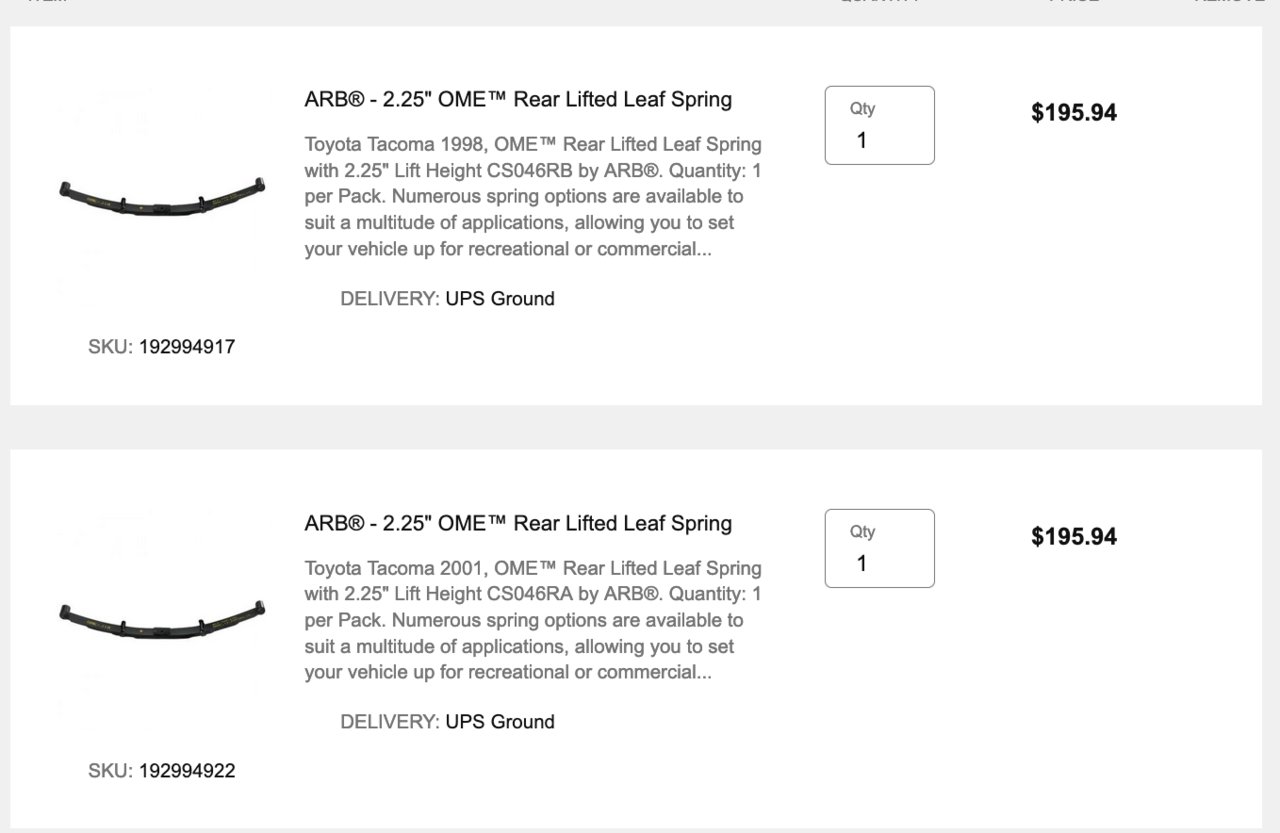Click the SKU label beside 192994922

[x=110, y=771]
